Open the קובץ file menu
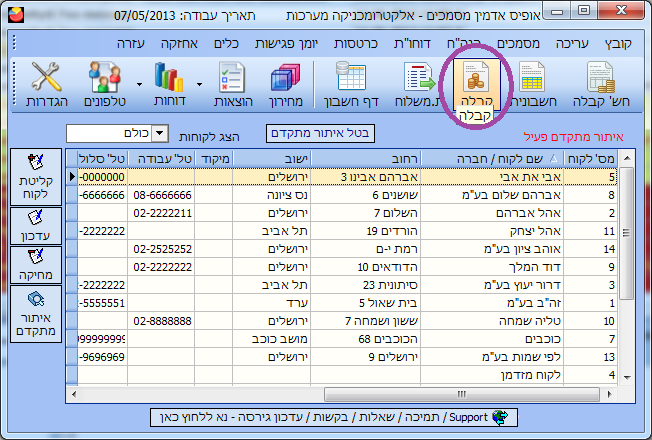 [x=618, y=43]
